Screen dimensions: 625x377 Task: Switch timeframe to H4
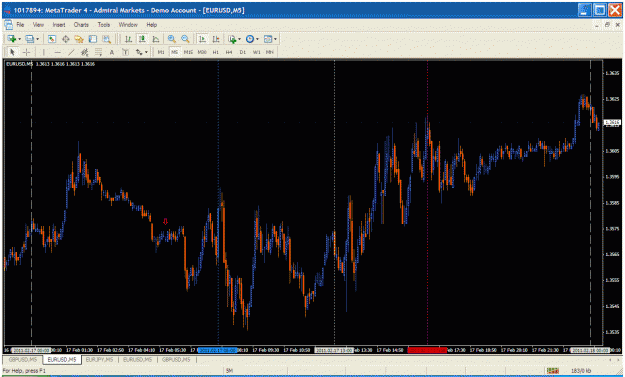click(x=229, y=52)
